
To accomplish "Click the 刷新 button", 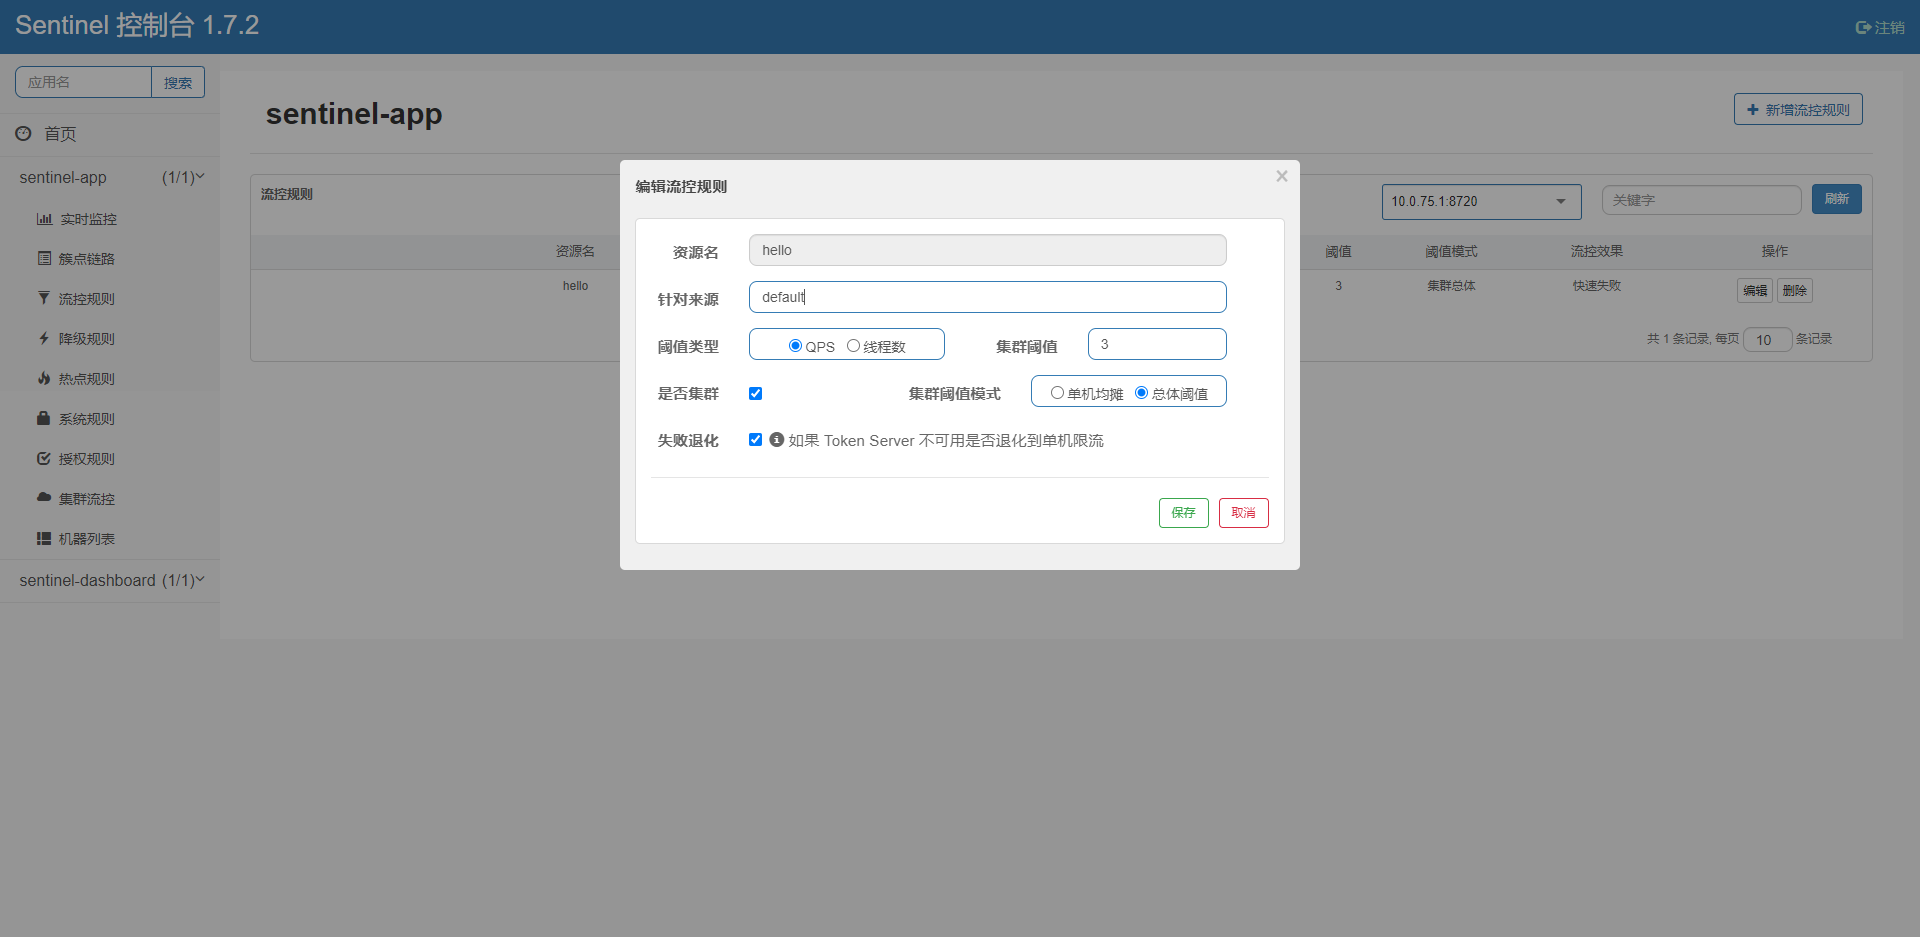I will [x=1836, y=199].
